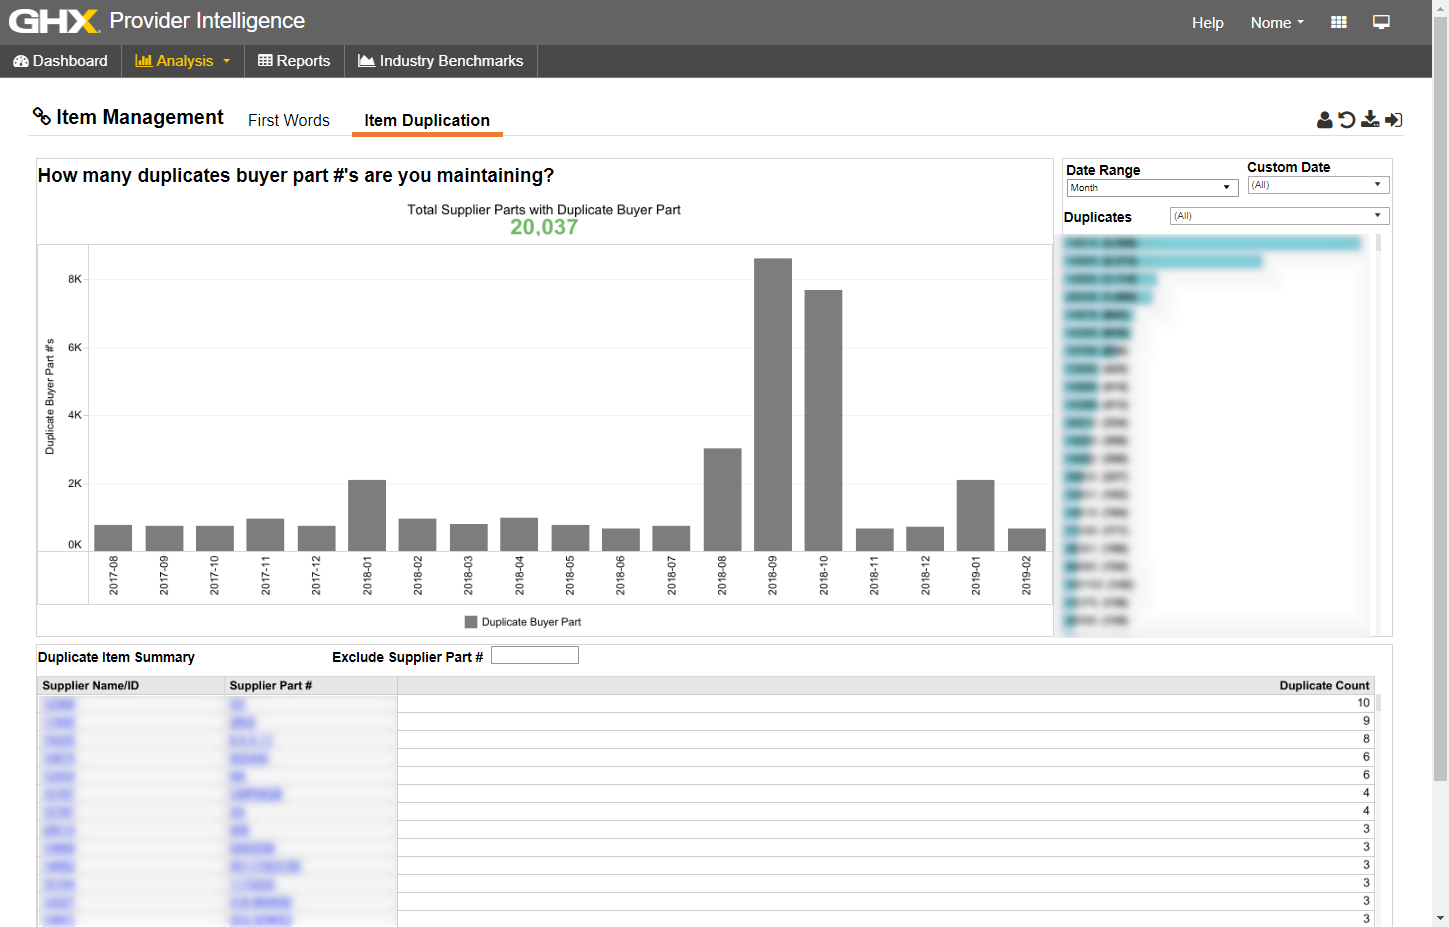Image resolution: width=1449 pixels, height=927 pixels.
Task: Click the sign-in arrow export icon
Action: click(1393, 120)
